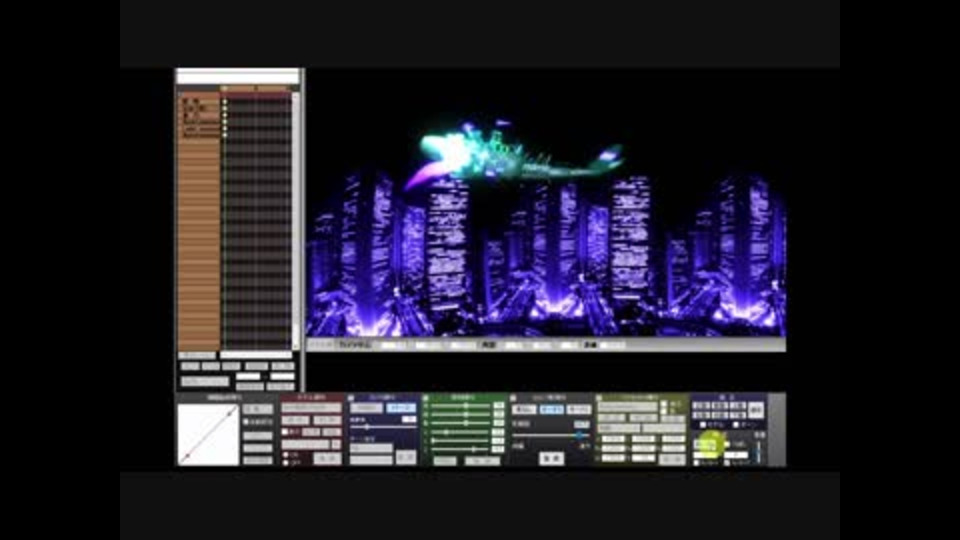This screenshot has width=960, height=540.
Task: Click the reset button left of the camera button
Action: pos(366,408)
